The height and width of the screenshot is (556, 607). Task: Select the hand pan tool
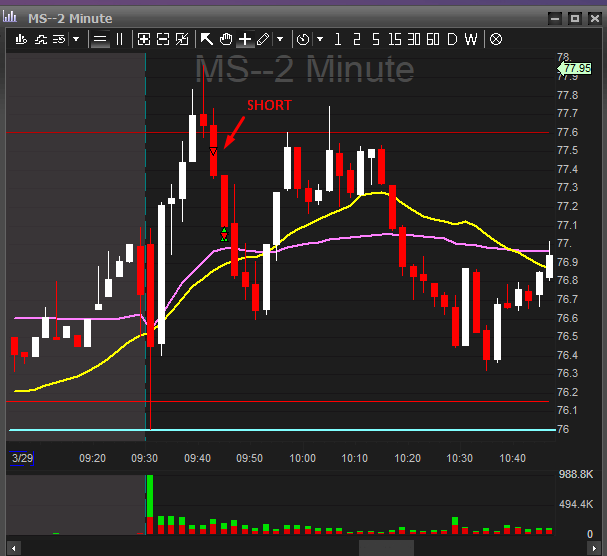pos(226,39)
